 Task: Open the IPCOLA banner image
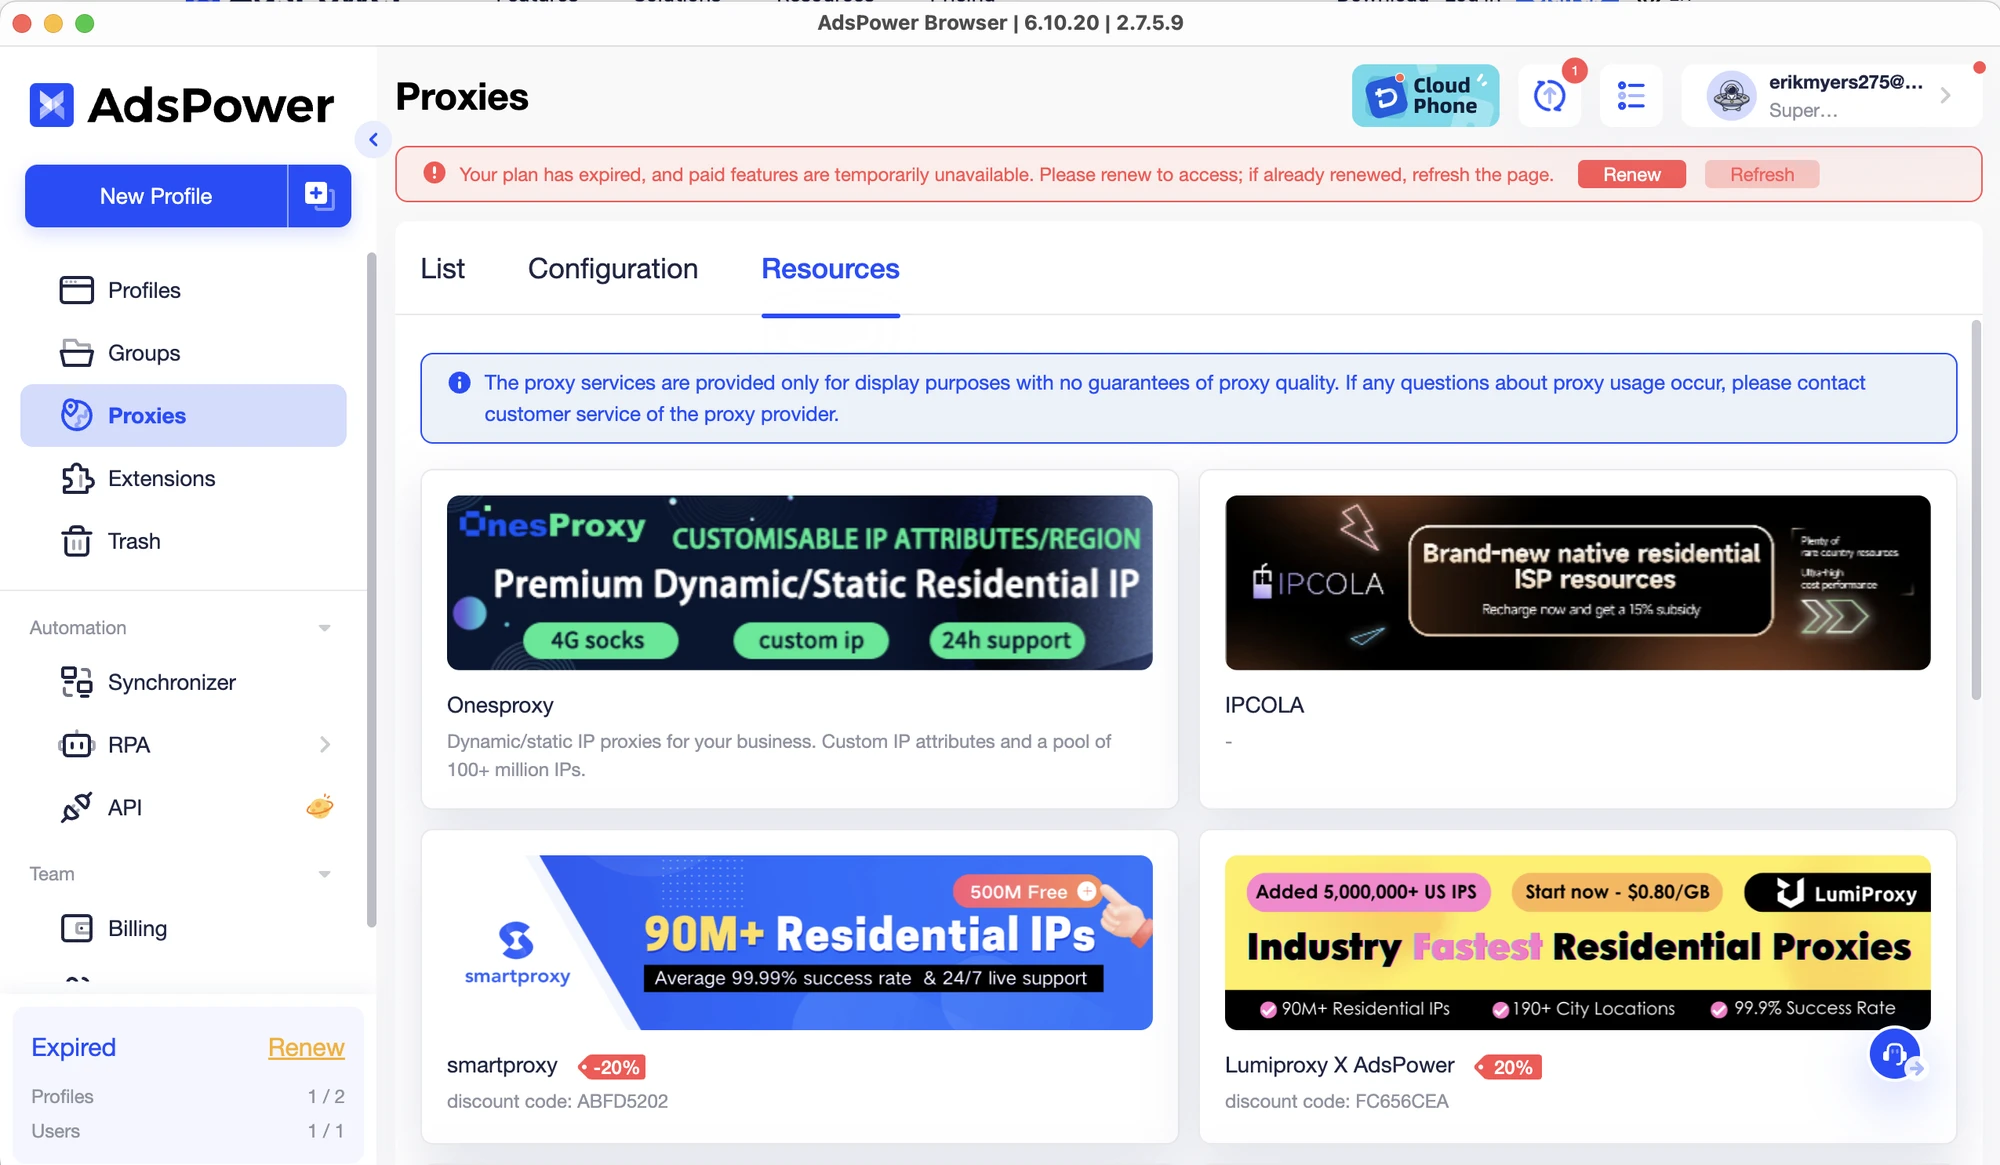coord(1577,583)
